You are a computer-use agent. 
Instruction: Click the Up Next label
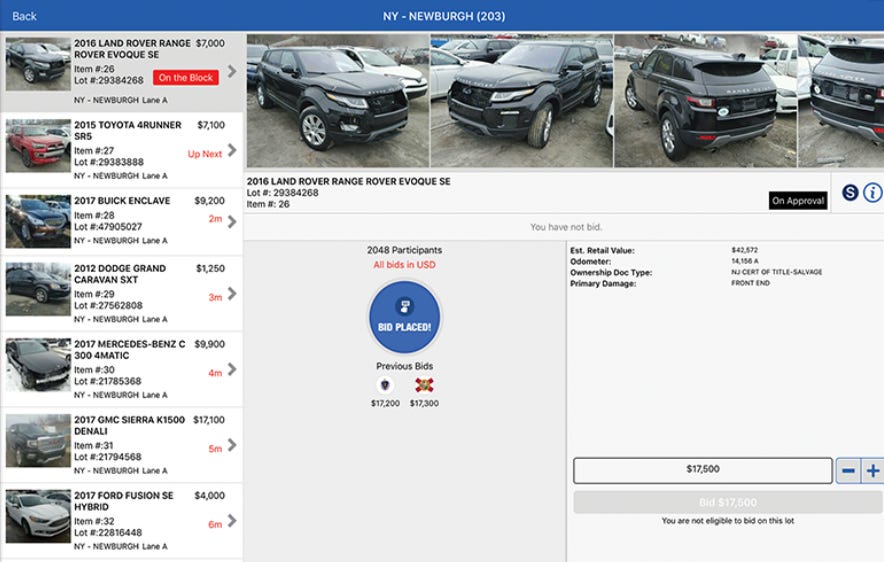point(205,154)
